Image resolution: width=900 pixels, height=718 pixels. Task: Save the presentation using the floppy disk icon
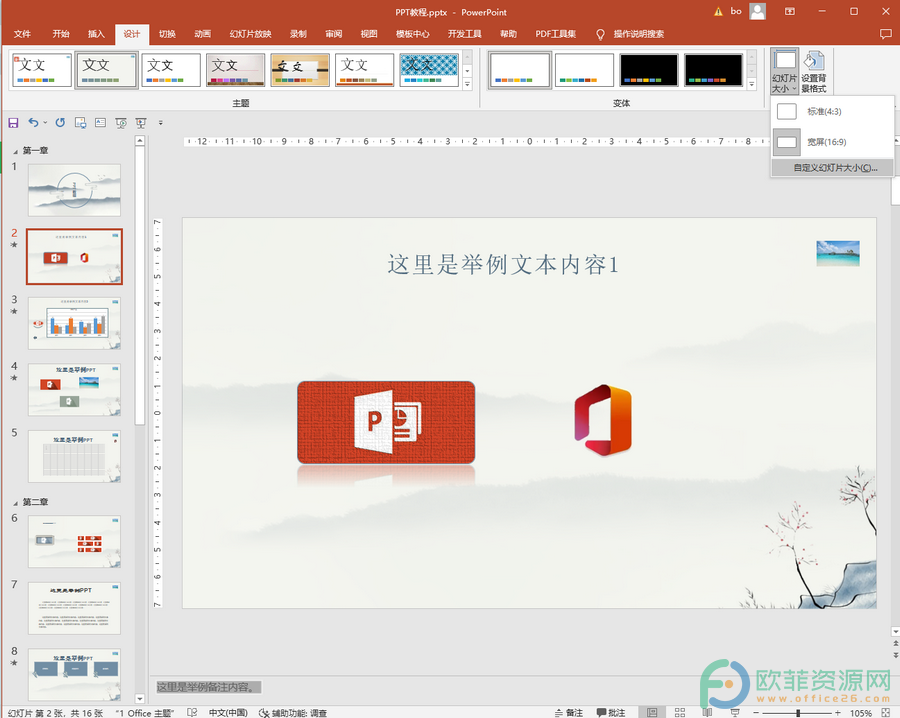click(13, 122)
